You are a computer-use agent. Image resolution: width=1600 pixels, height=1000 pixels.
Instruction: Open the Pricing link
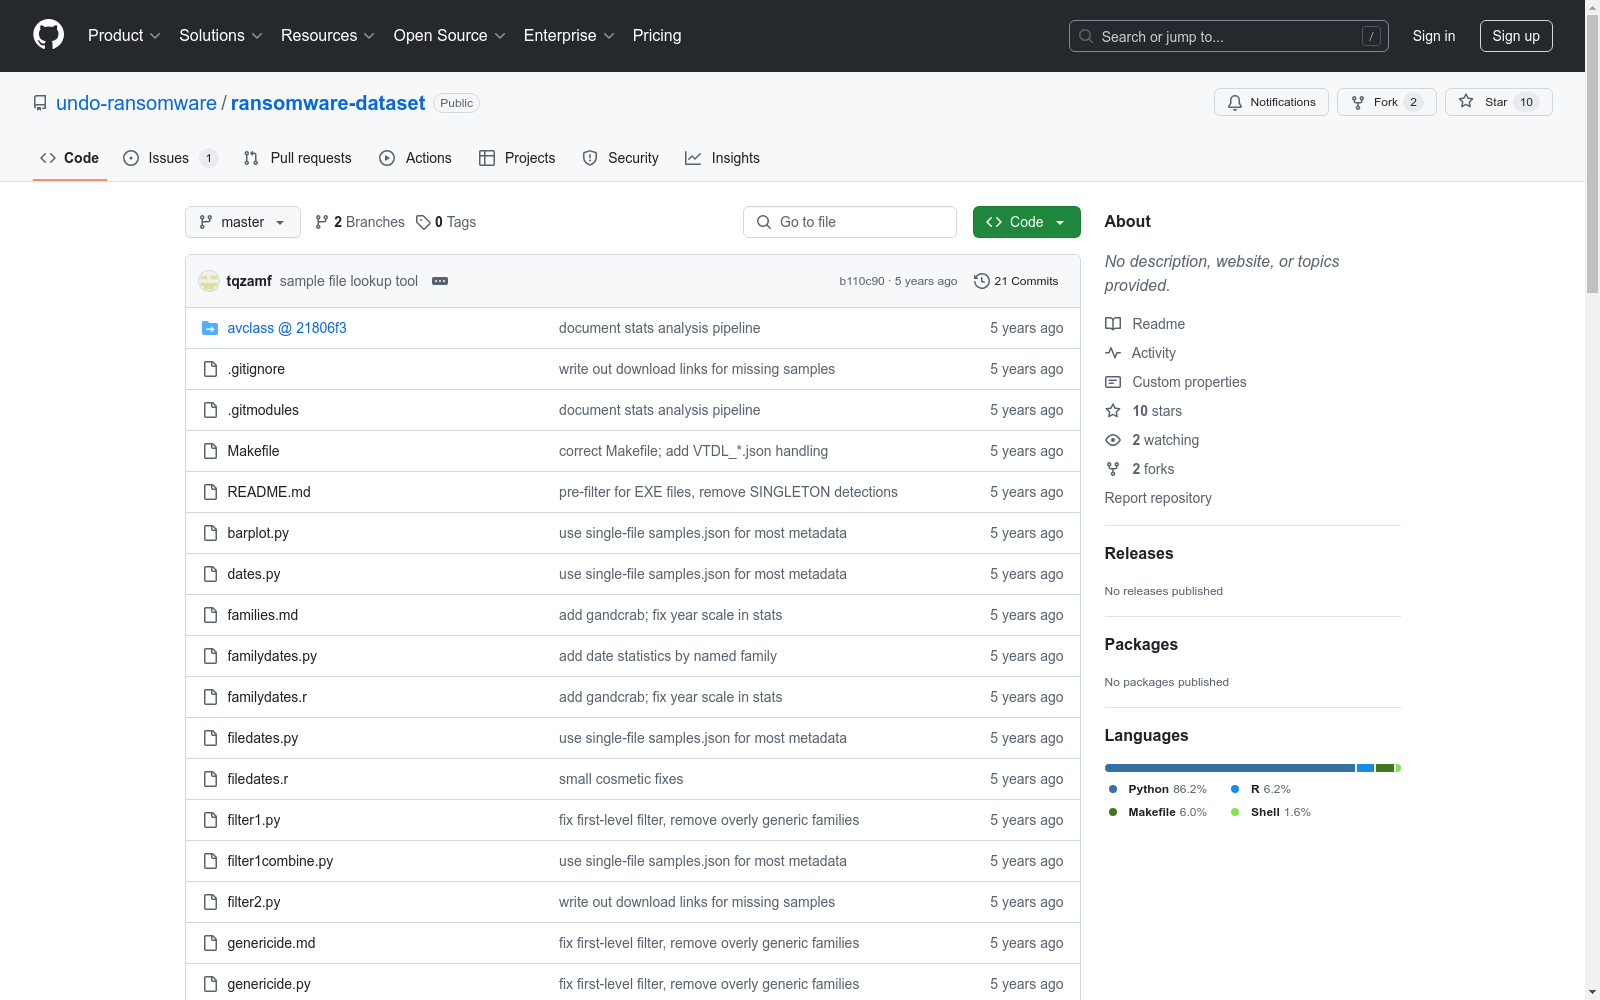[657, 36]
